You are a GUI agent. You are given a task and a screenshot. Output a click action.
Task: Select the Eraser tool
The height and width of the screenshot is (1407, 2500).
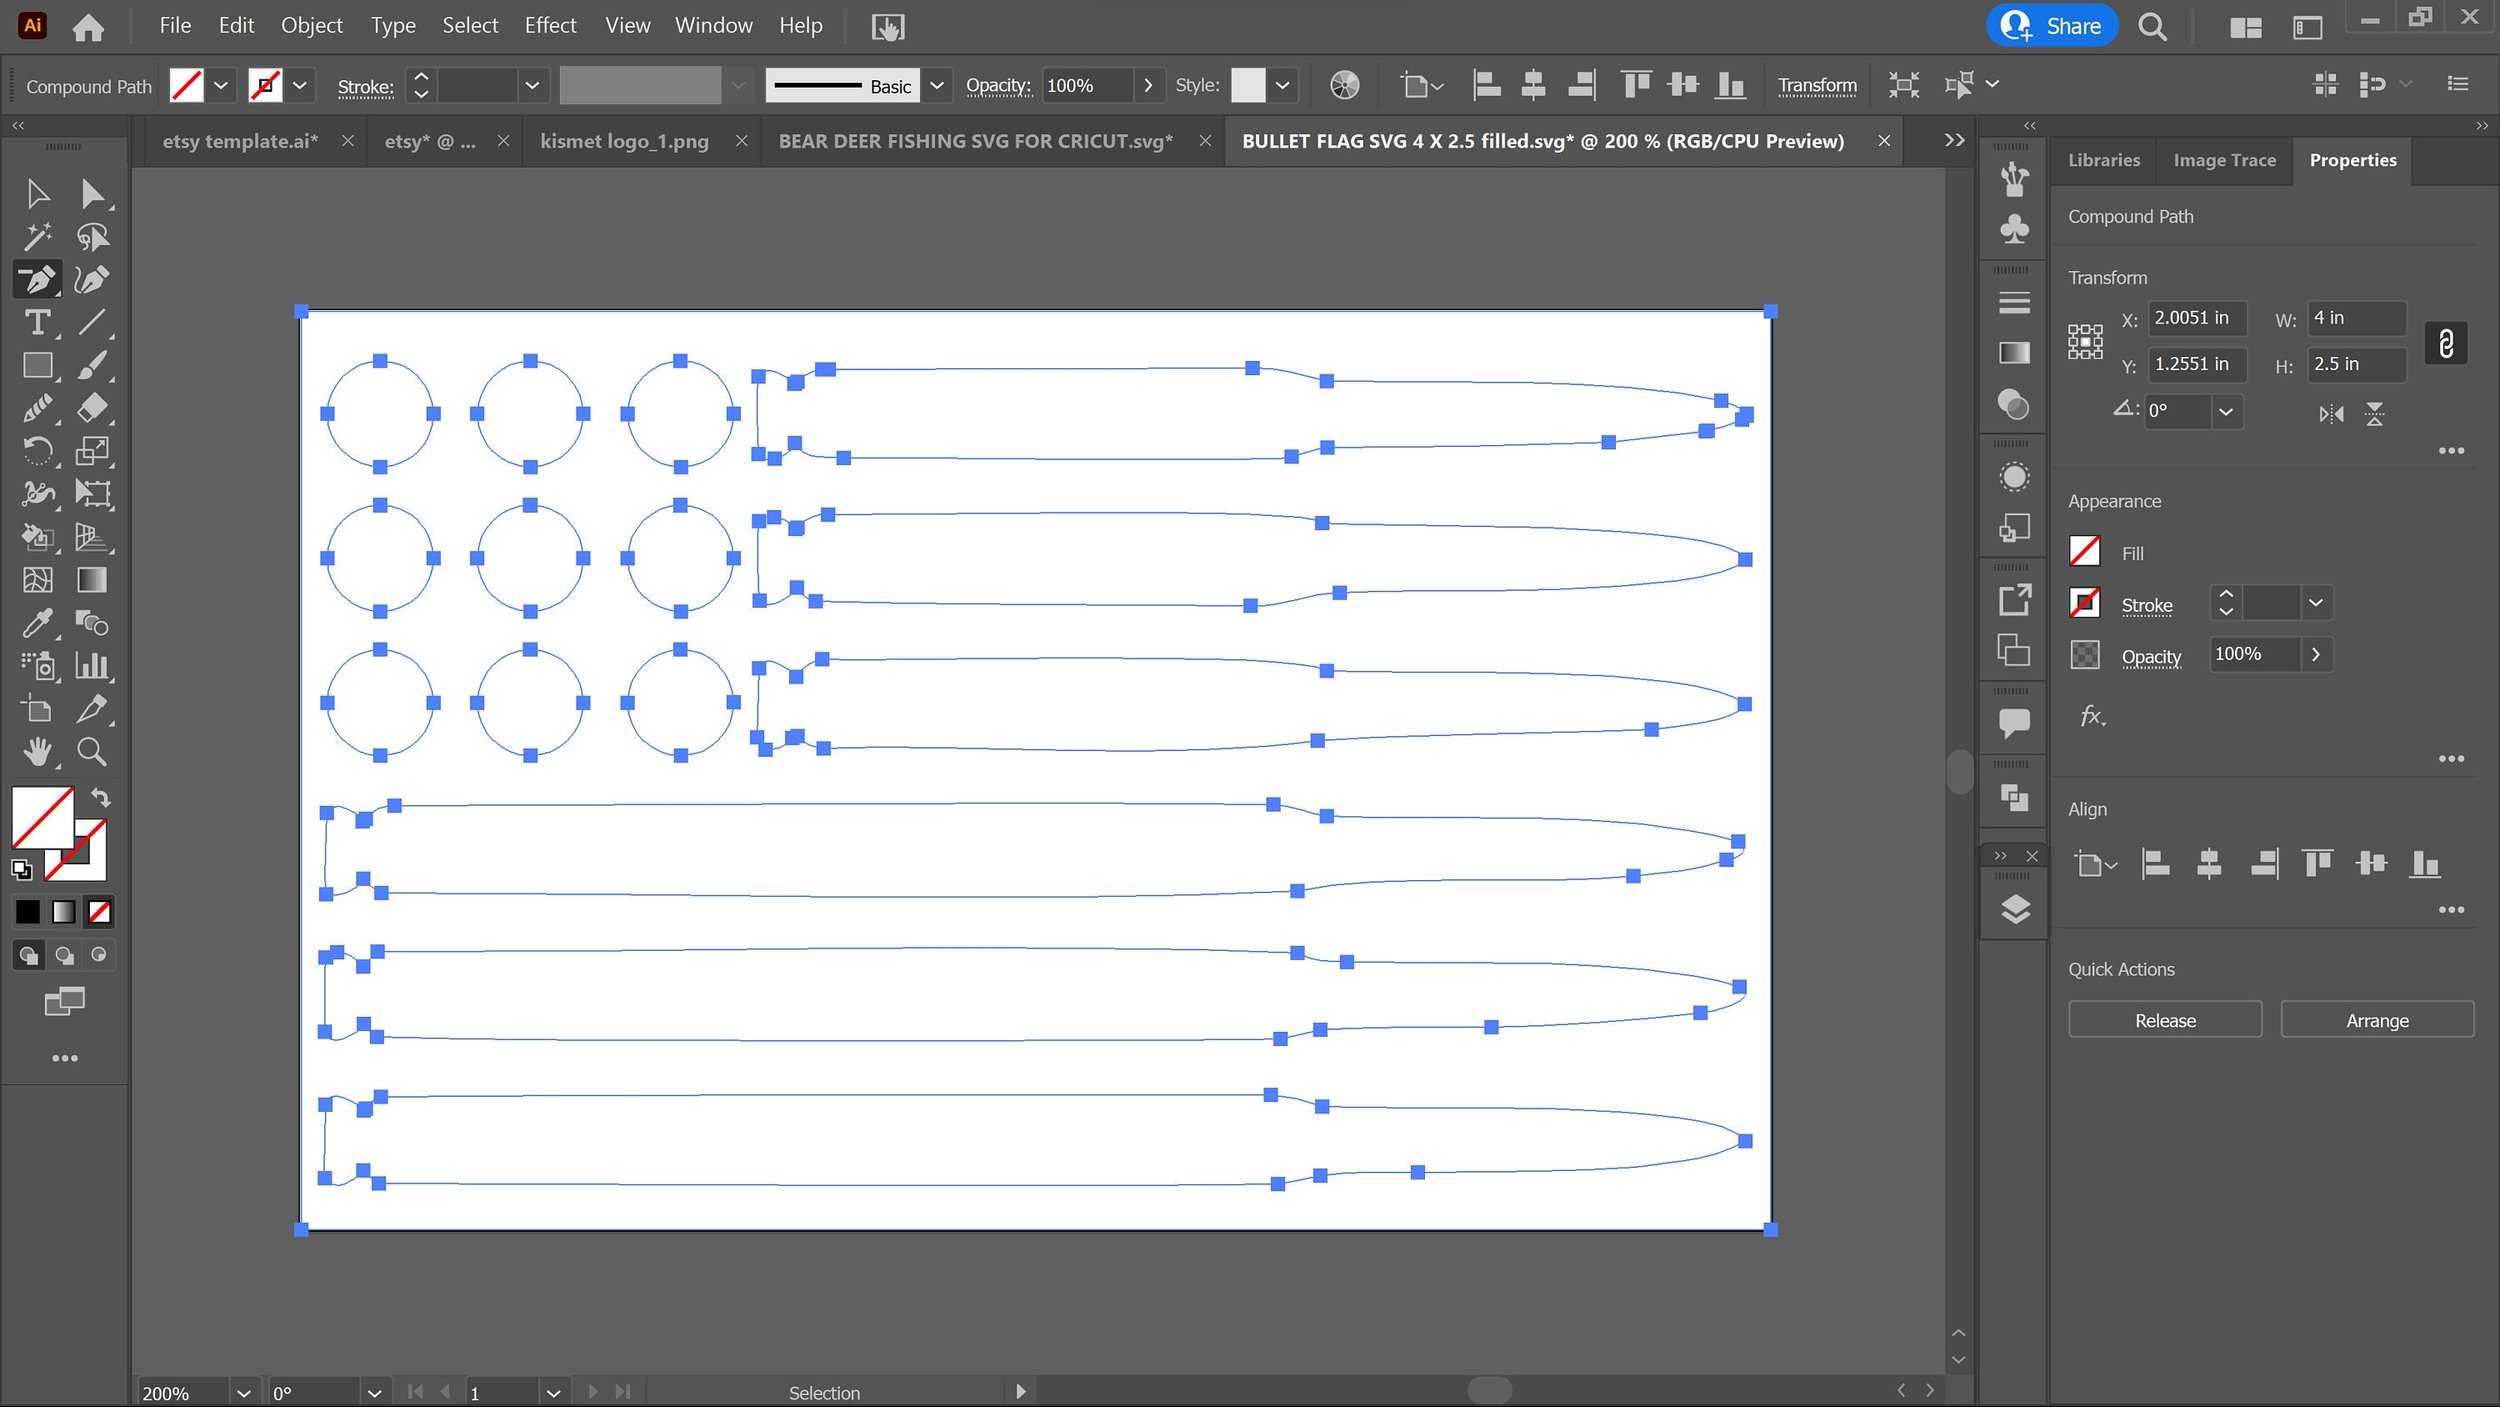[x=92, y=408]
